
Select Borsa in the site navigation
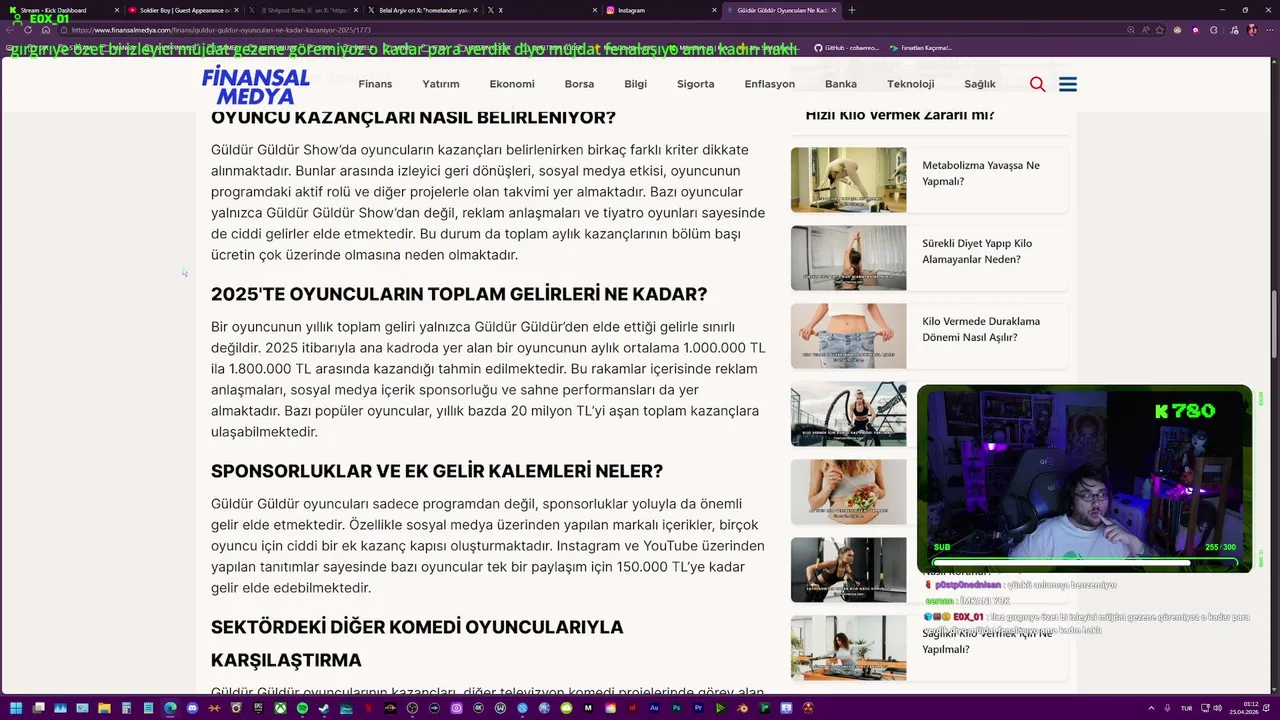click(x=579, y=84)
